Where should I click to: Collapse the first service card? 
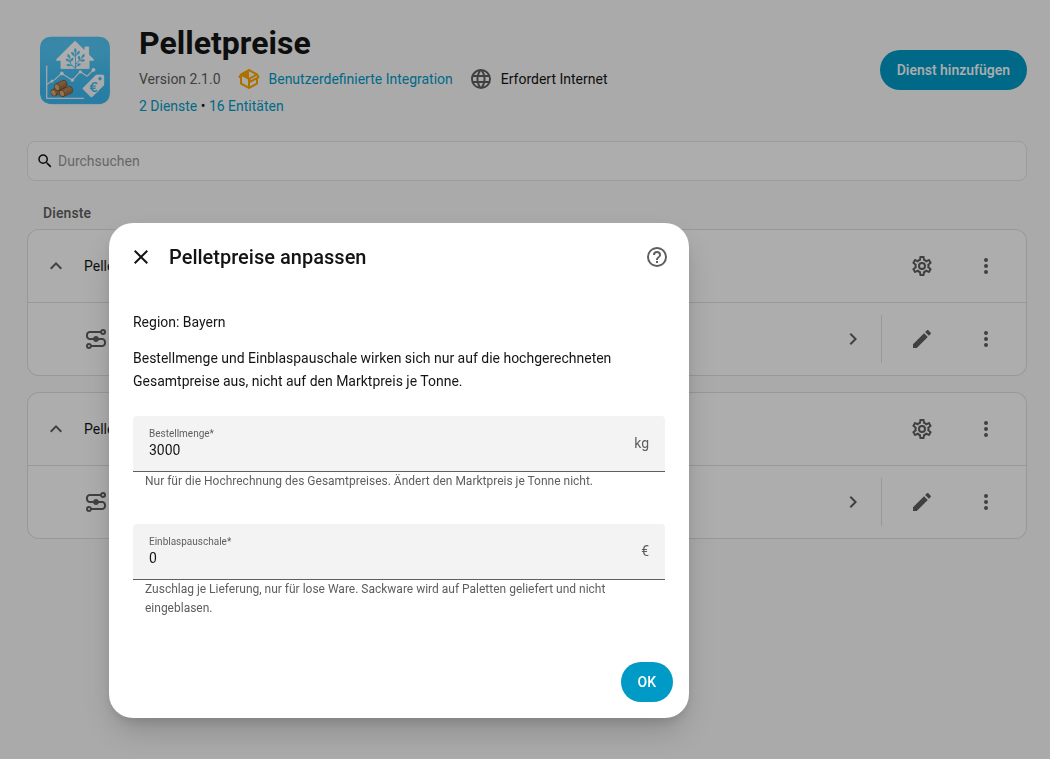coord(56,266)
